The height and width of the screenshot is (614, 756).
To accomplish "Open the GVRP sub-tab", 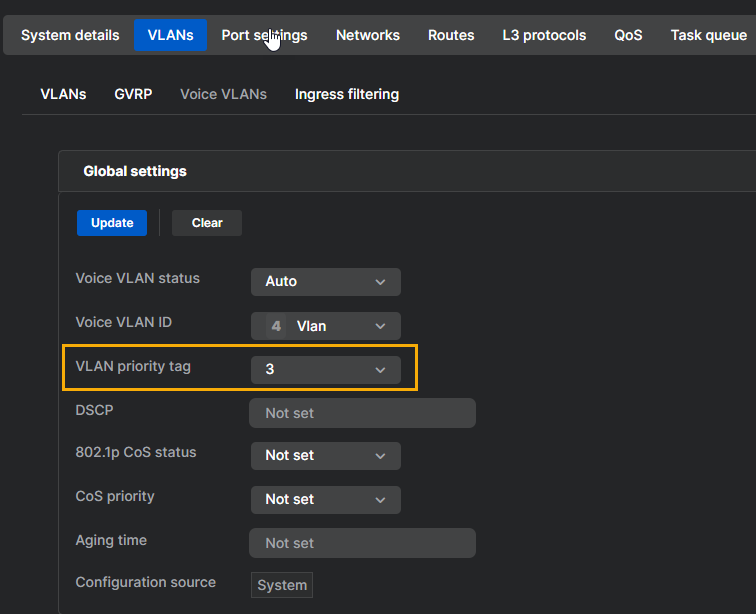I will point(133,94).
